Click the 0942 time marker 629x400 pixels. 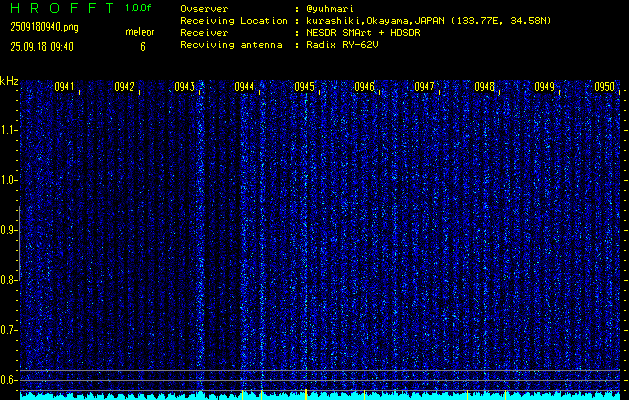pyautogui.click(x=124, y=87)
